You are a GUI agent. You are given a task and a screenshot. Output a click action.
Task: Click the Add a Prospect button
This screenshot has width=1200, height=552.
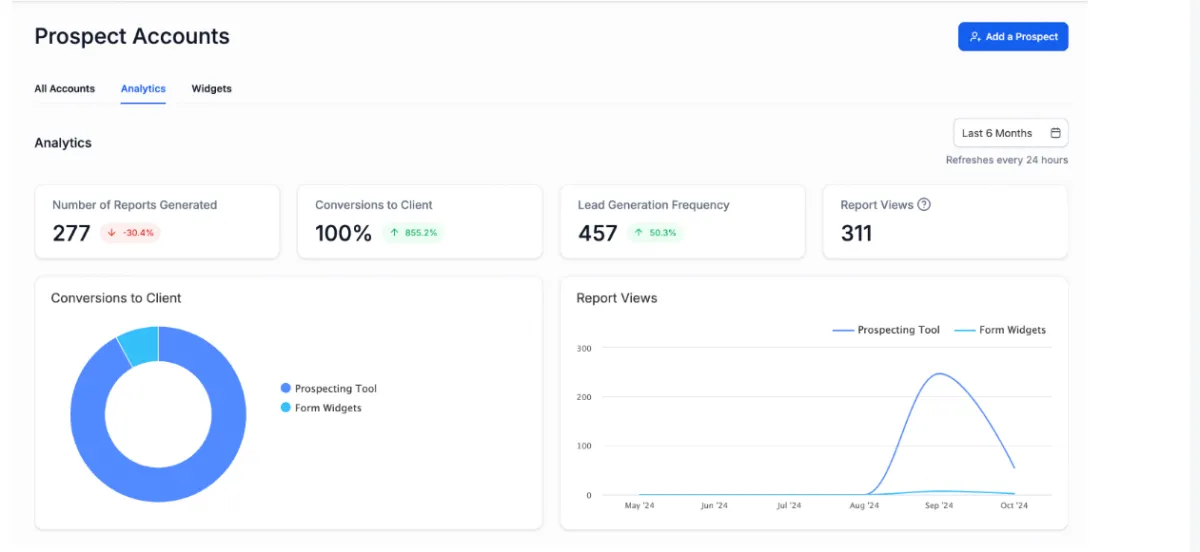click(1013, 37)
